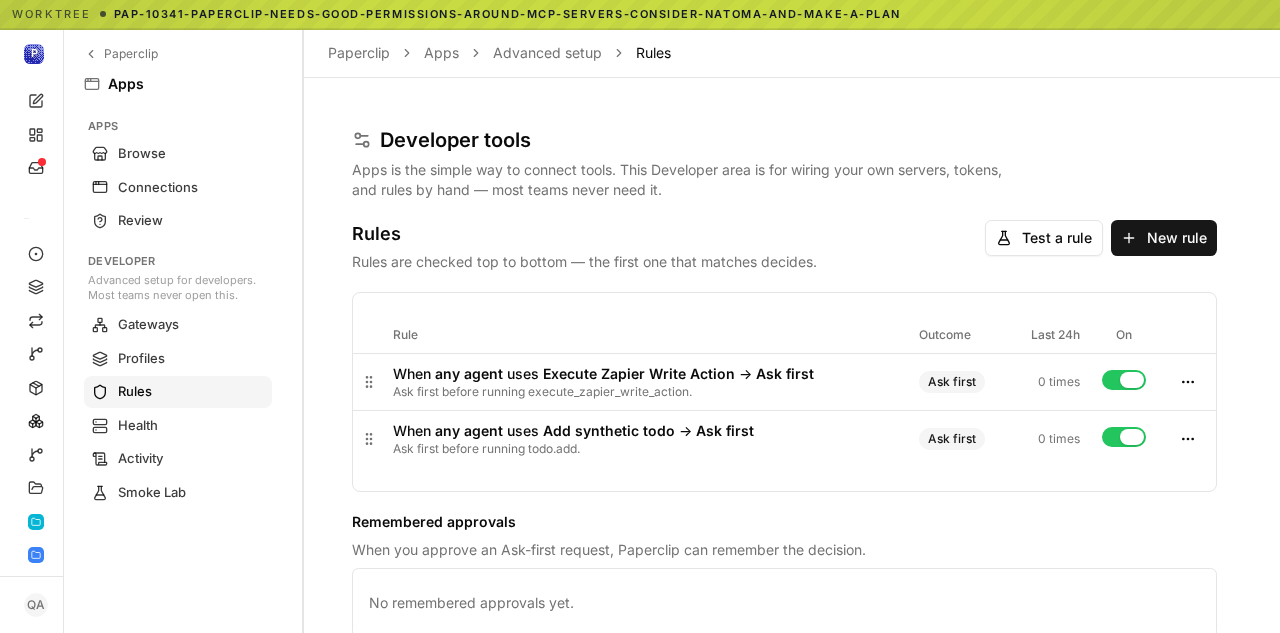This screenshot has width=1280, height=633.
Task: Click the Remembered approvals heading
Action: tap(434, 522)
